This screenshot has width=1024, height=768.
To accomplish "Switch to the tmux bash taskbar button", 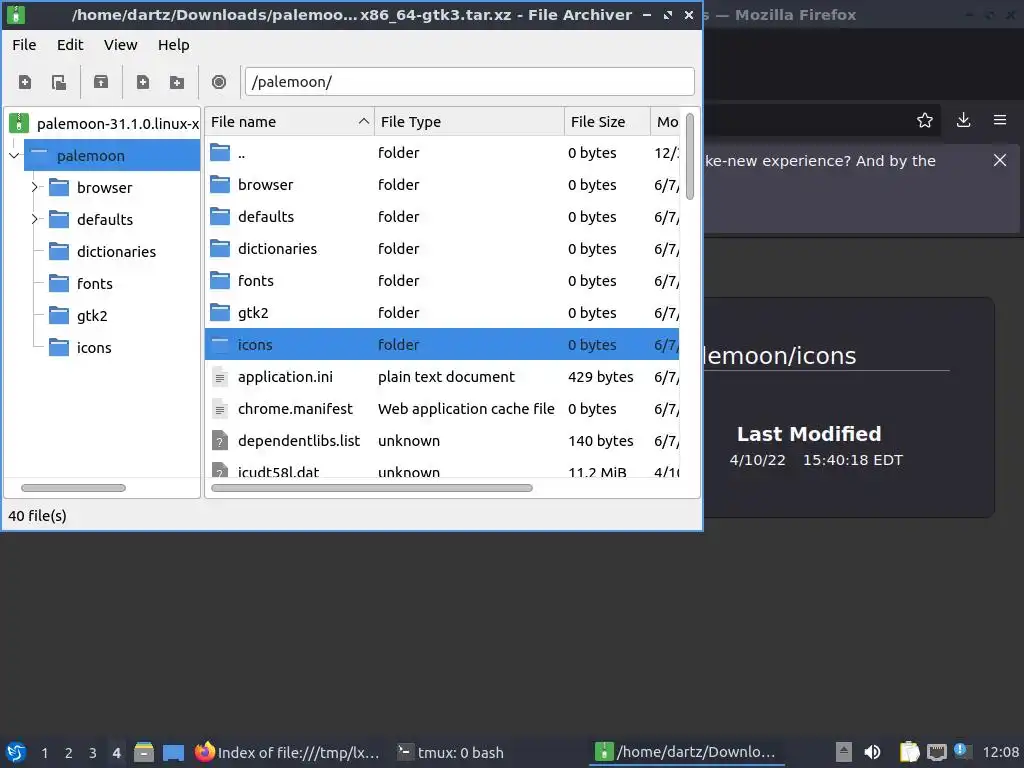I will coord(451,752).
